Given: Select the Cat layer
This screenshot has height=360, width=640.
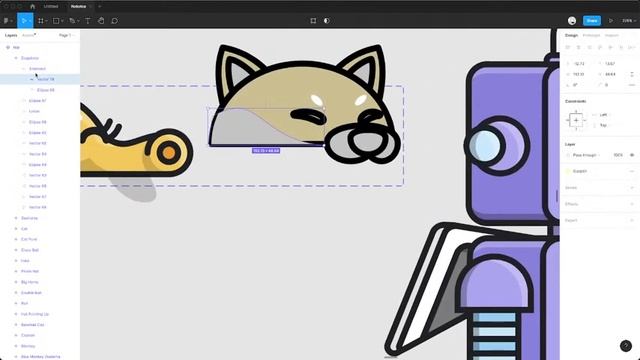Looking at the screenshot, I should [24, 229].
